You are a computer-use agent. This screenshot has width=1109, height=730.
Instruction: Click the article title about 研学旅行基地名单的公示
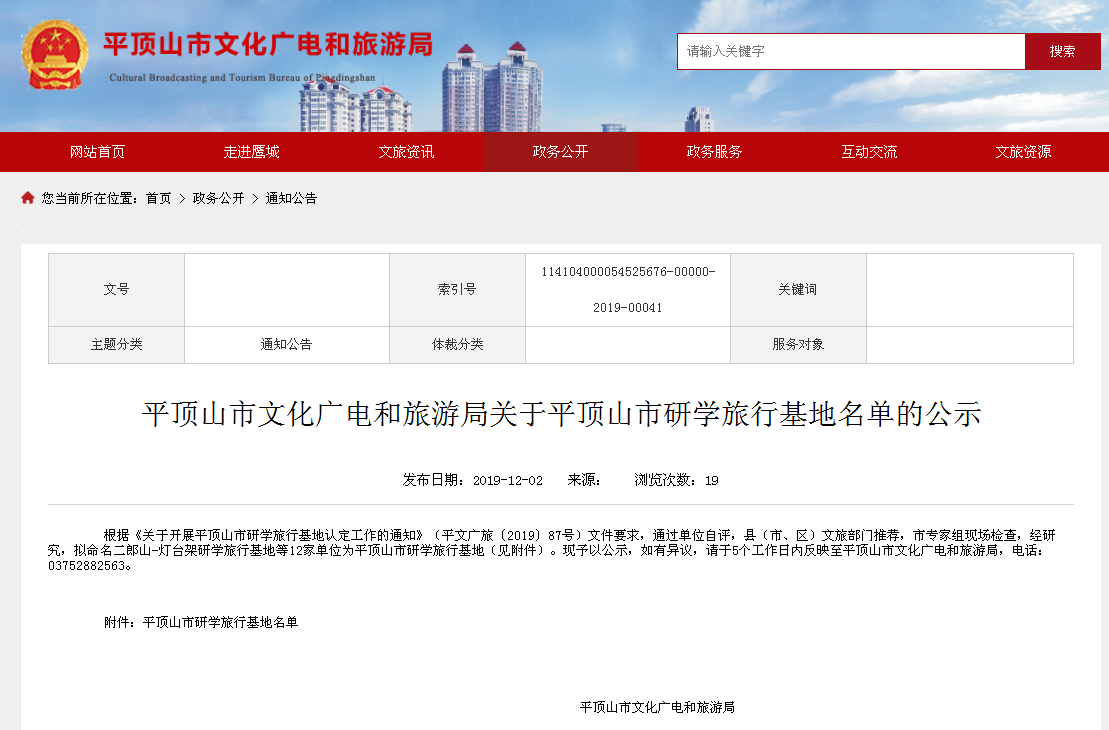pos(561,415)
